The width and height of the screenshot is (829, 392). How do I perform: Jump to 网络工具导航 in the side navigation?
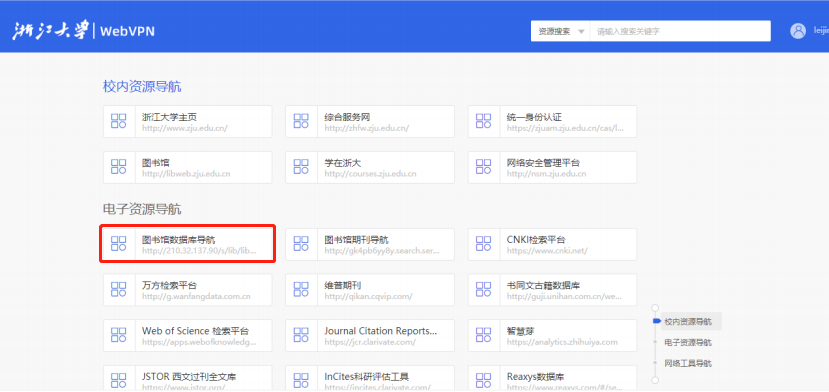[687, 363]
